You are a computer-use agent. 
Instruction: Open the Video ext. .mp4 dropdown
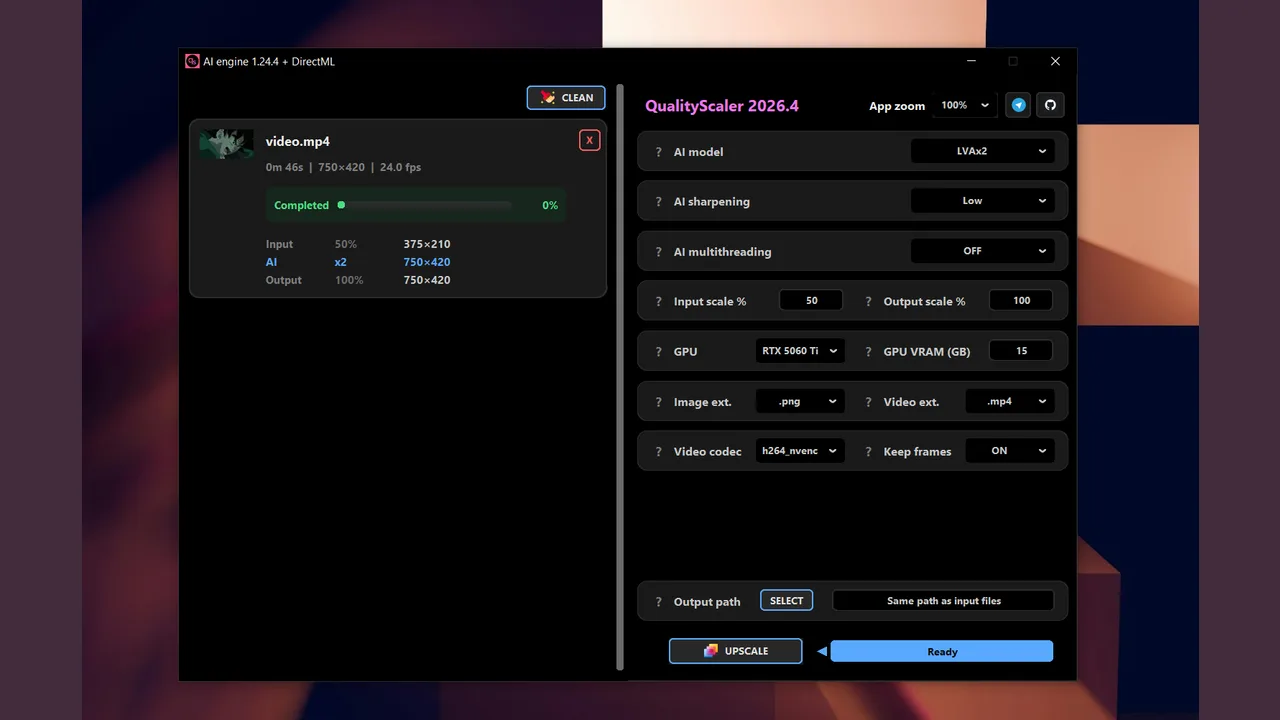click(1009, 401)
